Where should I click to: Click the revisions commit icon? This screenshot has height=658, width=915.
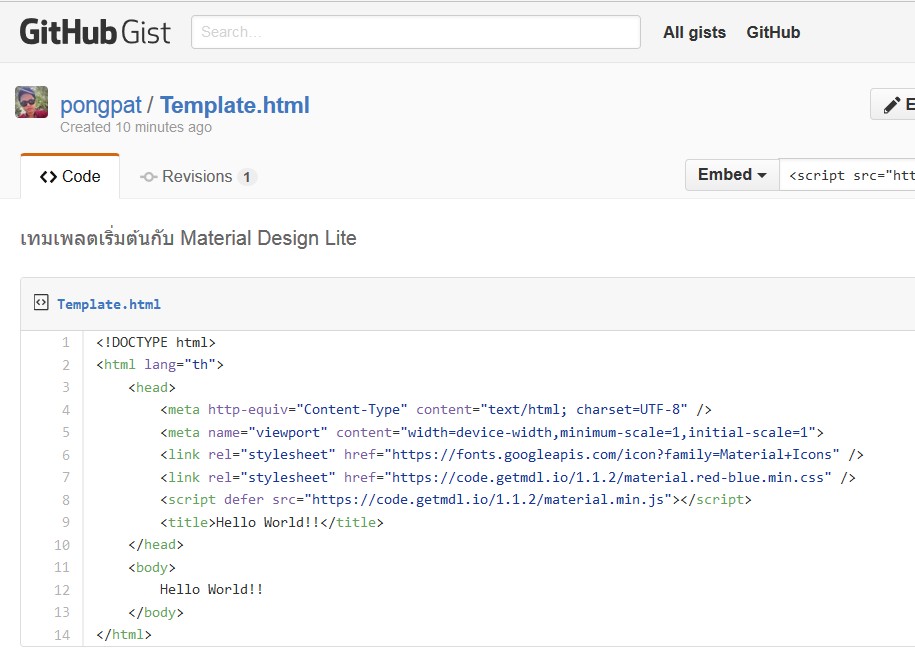[x=148, y=176]
